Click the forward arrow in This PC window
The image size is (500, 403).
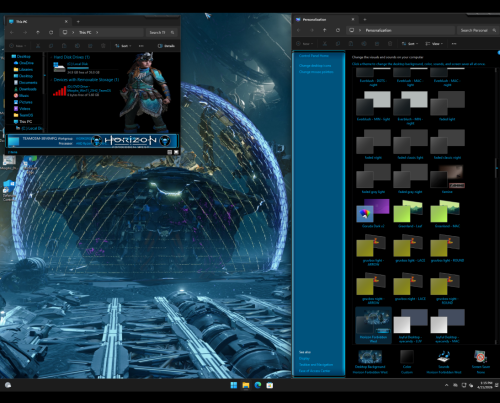(x=25, y=32)
